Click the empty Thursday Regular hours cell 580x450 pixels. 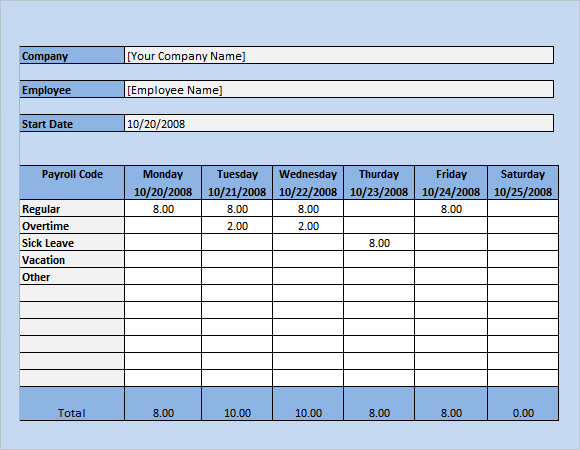click(379, 209)
